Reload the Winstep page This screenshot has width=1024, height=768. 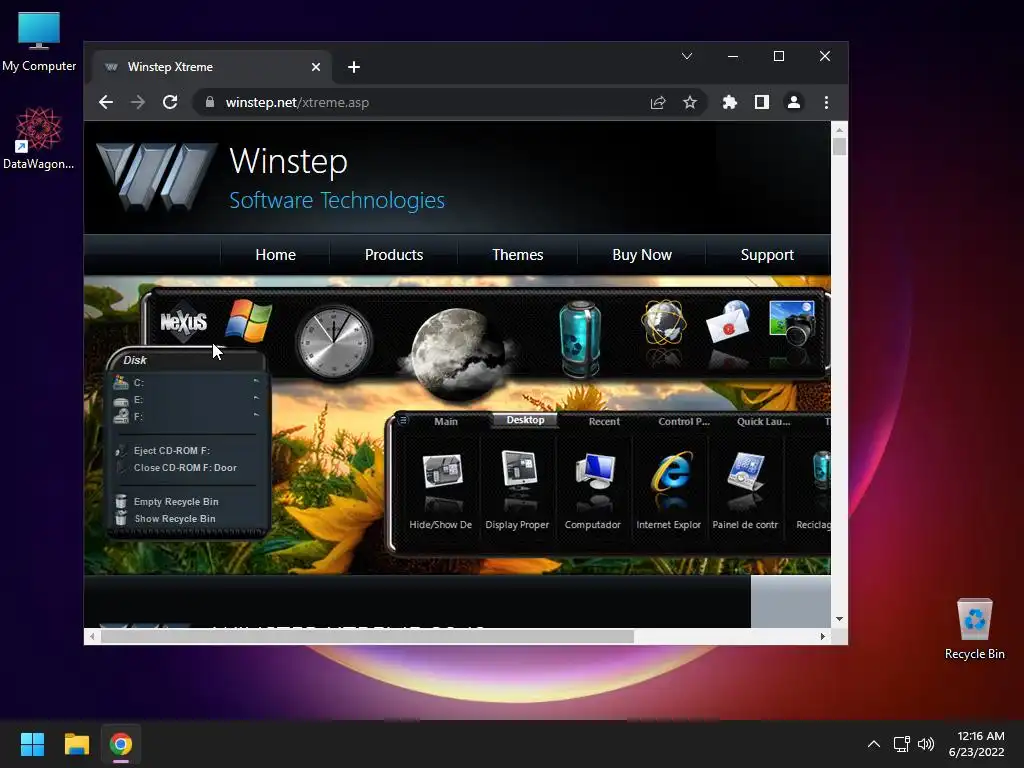[170, 103]
